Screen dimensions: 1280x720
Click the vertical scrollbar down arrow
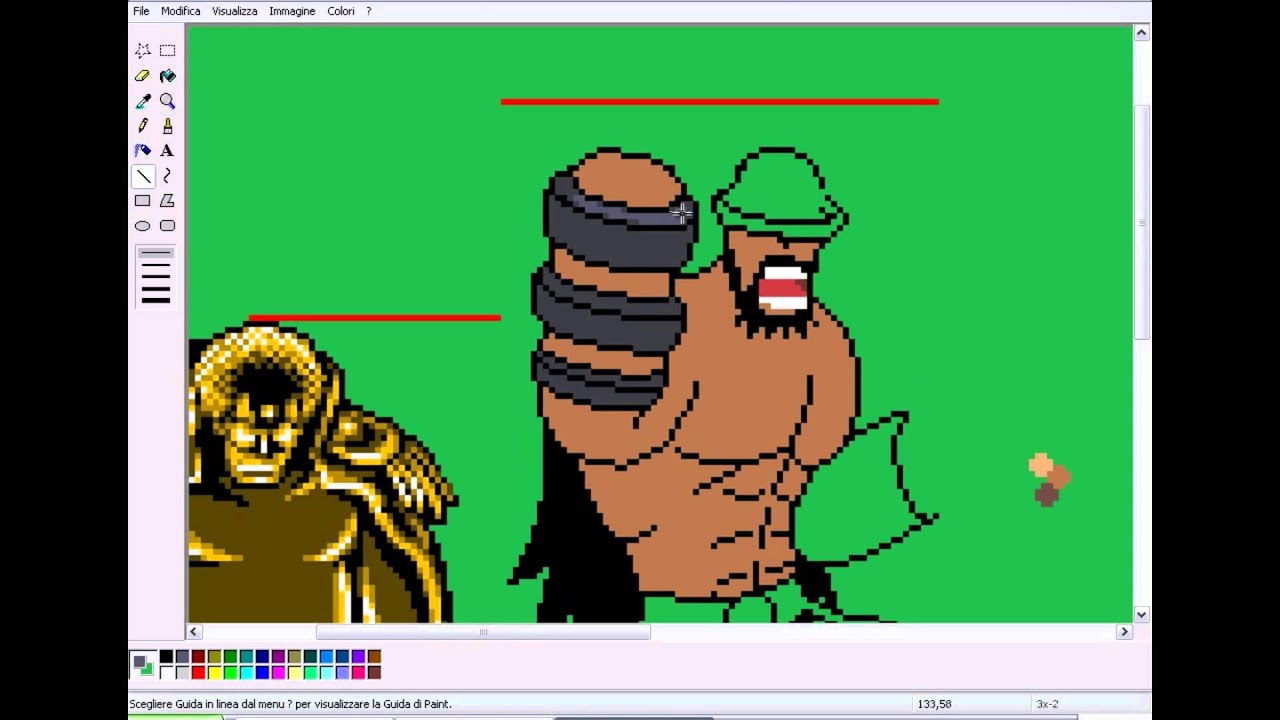1141,614
